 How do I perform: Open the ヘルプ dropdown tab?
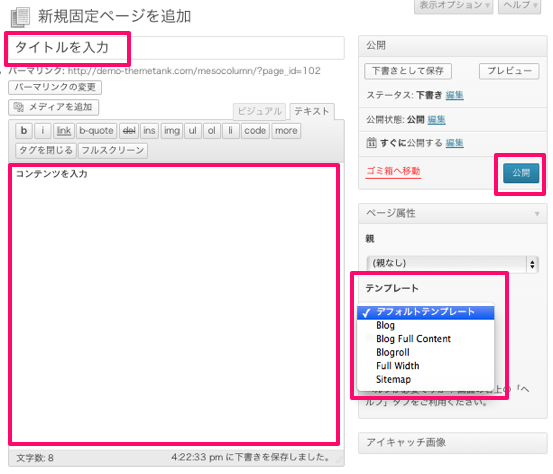519,6
